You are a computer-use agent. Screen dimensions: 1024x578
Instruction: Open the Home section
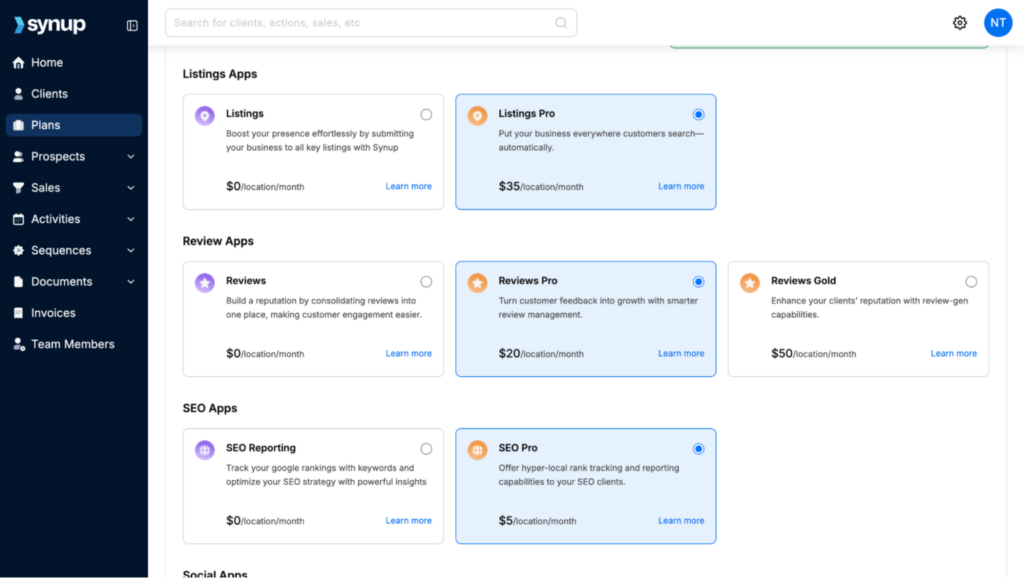tap(46, 62)
